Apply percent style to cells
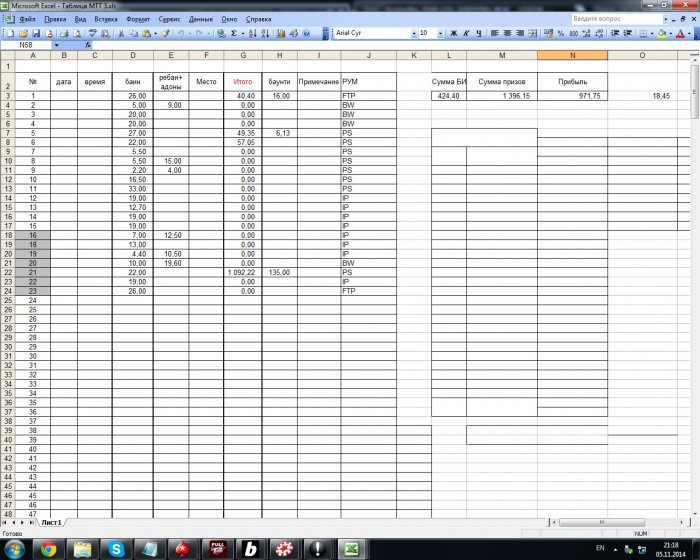The height and width of the screenshot is (560, 700). [x=561, y=33]
